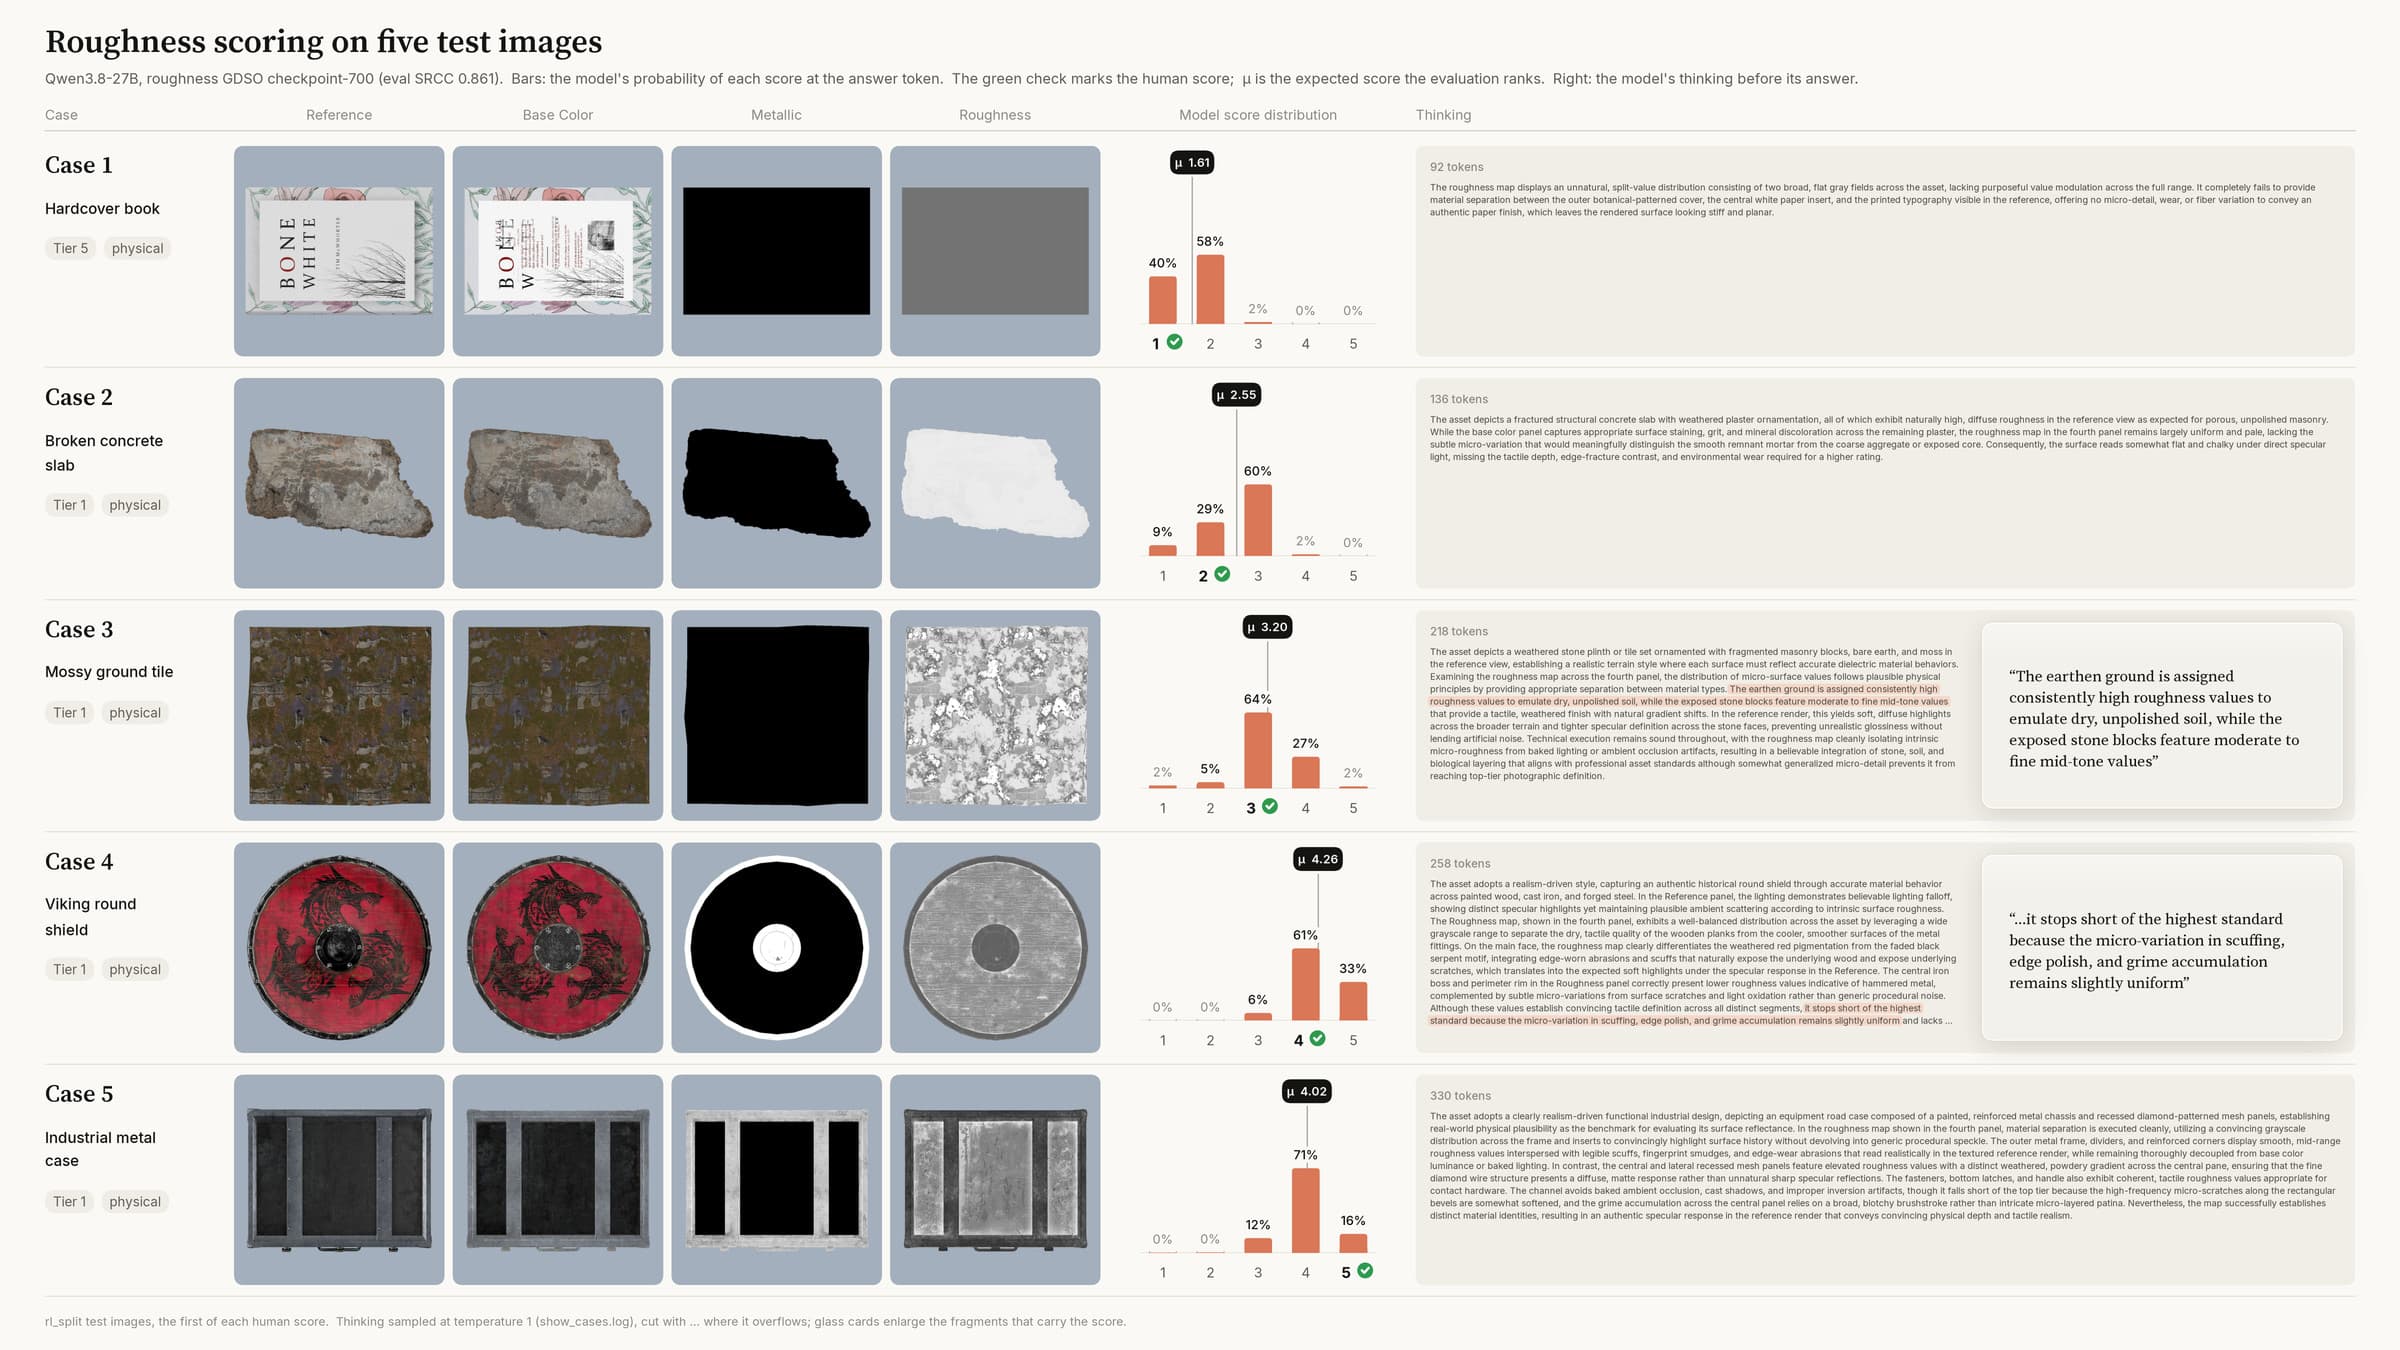Click the green check in Case 4 chart
2400x1350 pixels.
coord(1318,1038)
